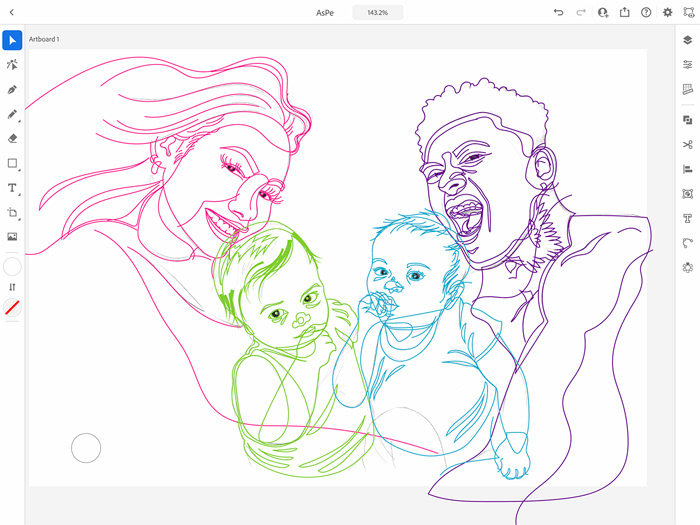Select the Type tool
Screen dimensions: 700x525
pyautogui.click(x=12, y=188)
